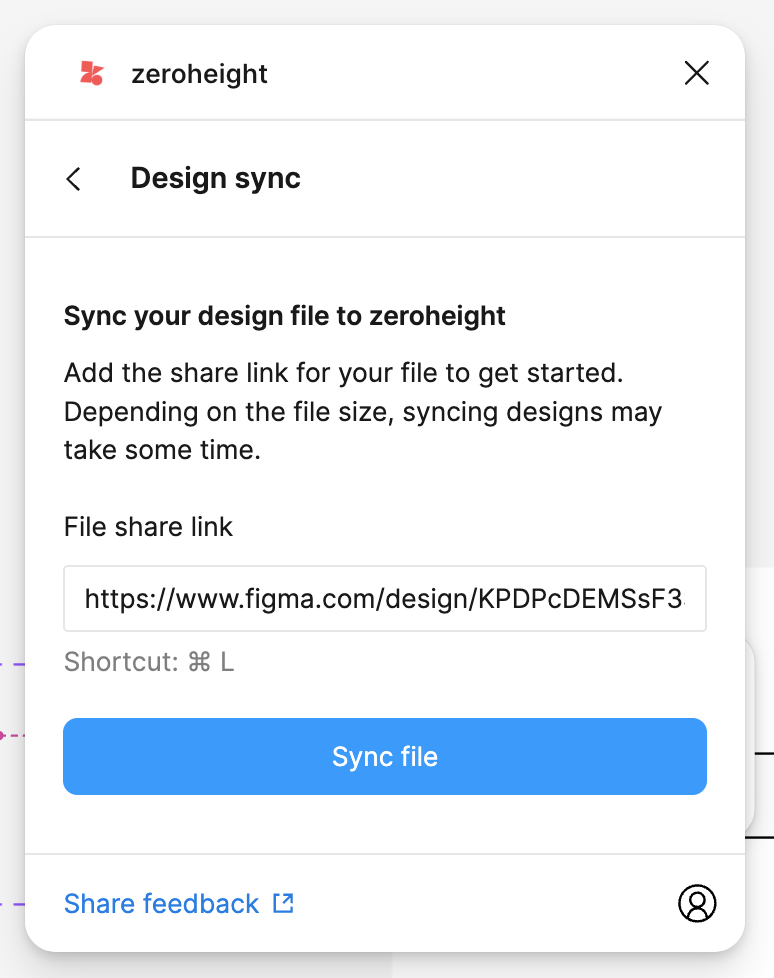Click the "zeroheight" plugin name in header
Viewport: 774px width, 978px height.
click(x=199, y=74)
